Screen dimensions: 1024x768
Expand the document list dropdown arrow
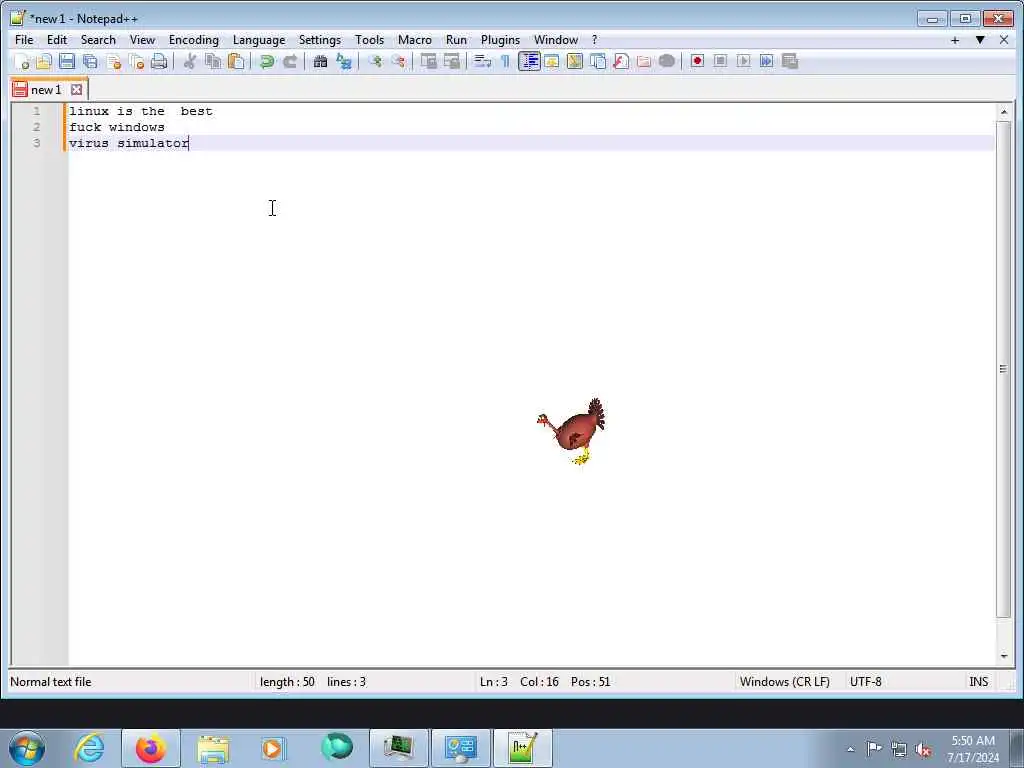point(980,40)
